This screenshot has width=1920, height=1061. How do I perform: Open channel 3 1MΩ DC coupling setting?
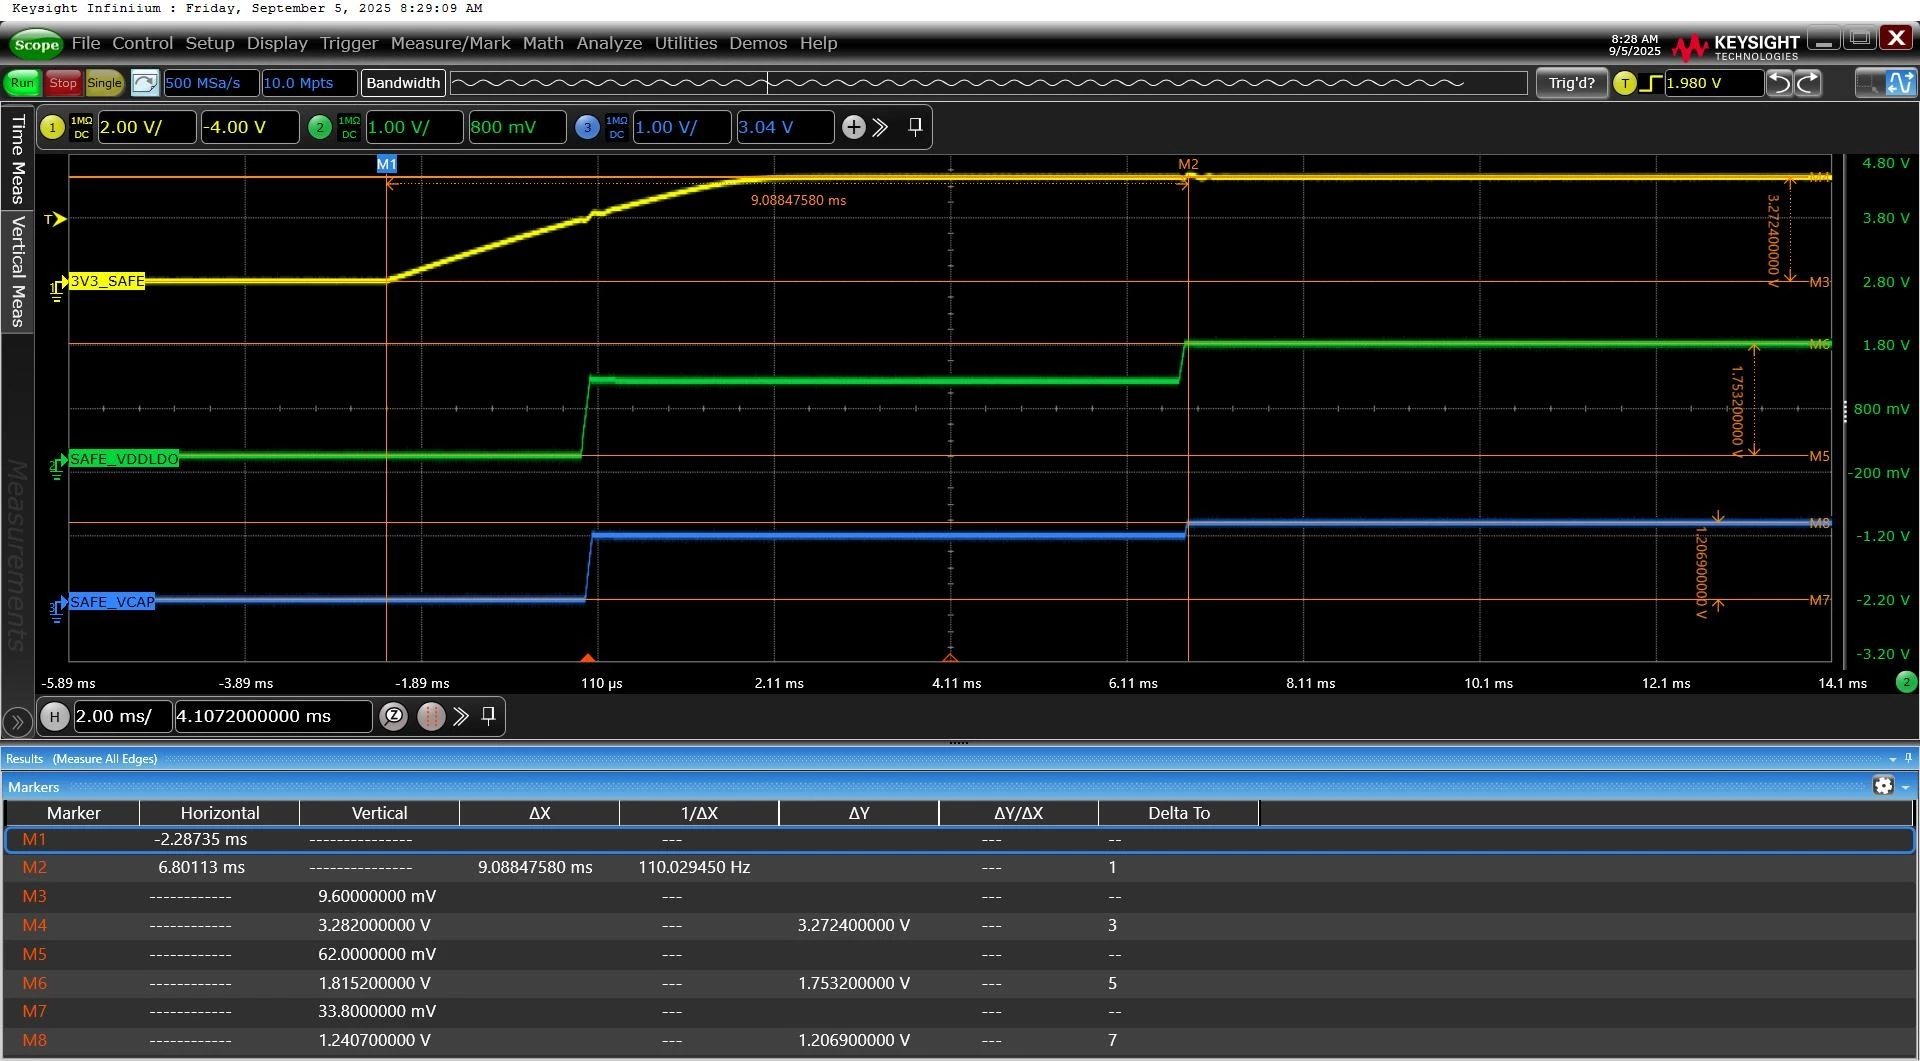pyautogui.click(x=617, y=127)
